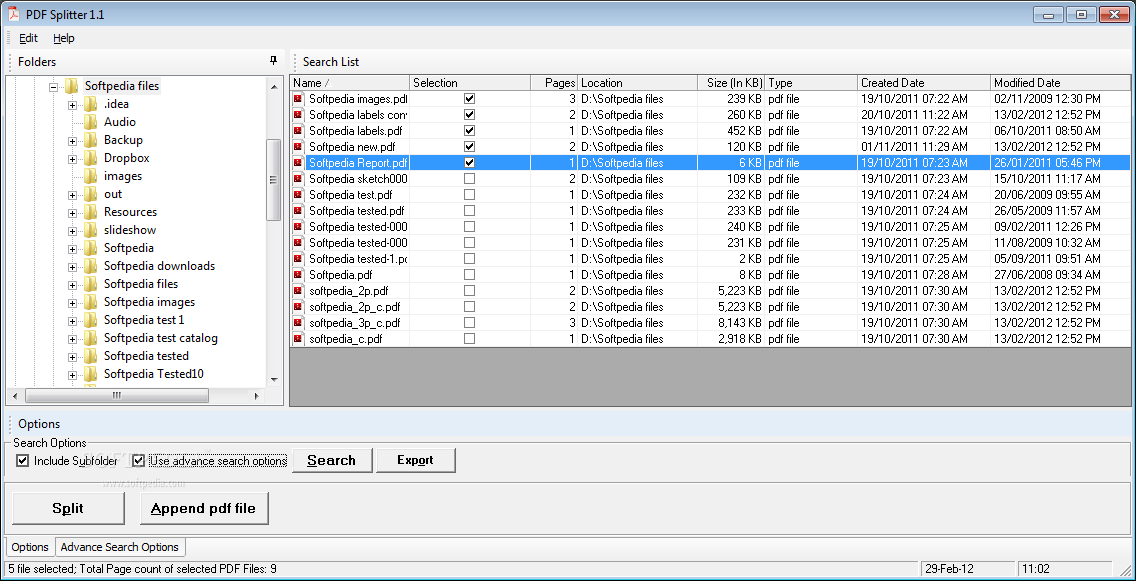The image size is (1136, 581).
Task: Select Softpedia tested-1 file row name
Action: 358,259
